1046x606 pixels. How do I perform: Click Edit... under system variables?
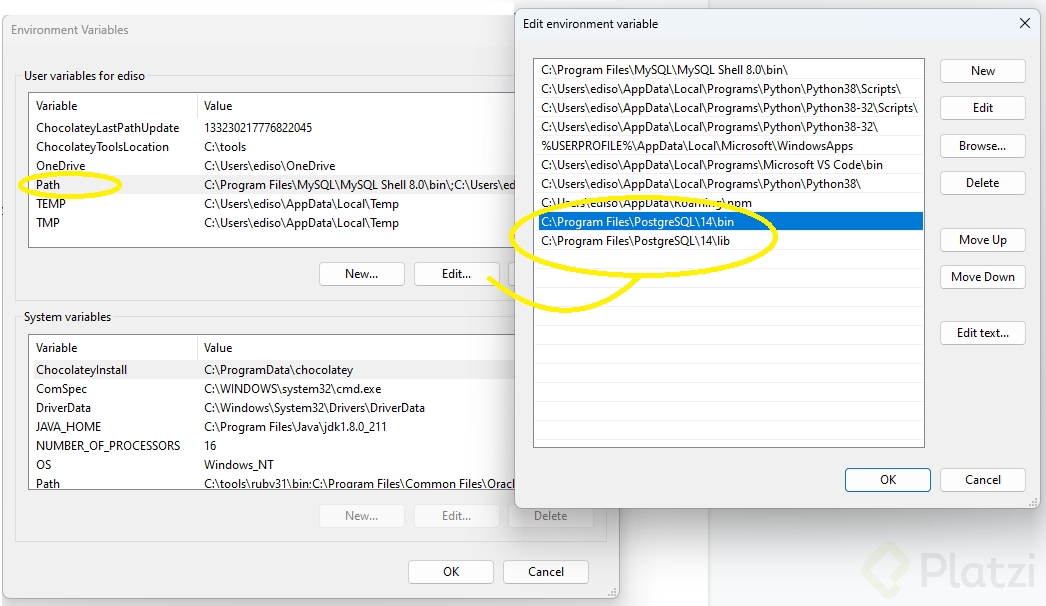(x=456, y=516)
